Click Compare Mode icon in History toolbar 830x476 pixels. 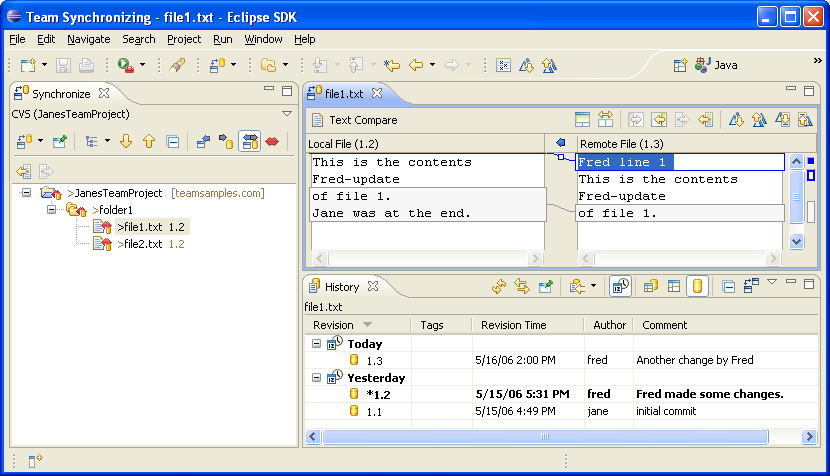point(751,286)
